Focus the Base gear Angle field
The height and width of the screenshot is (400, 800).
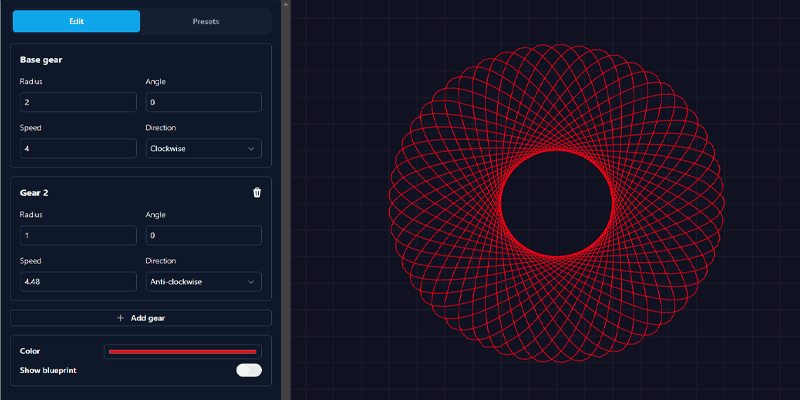204,102
